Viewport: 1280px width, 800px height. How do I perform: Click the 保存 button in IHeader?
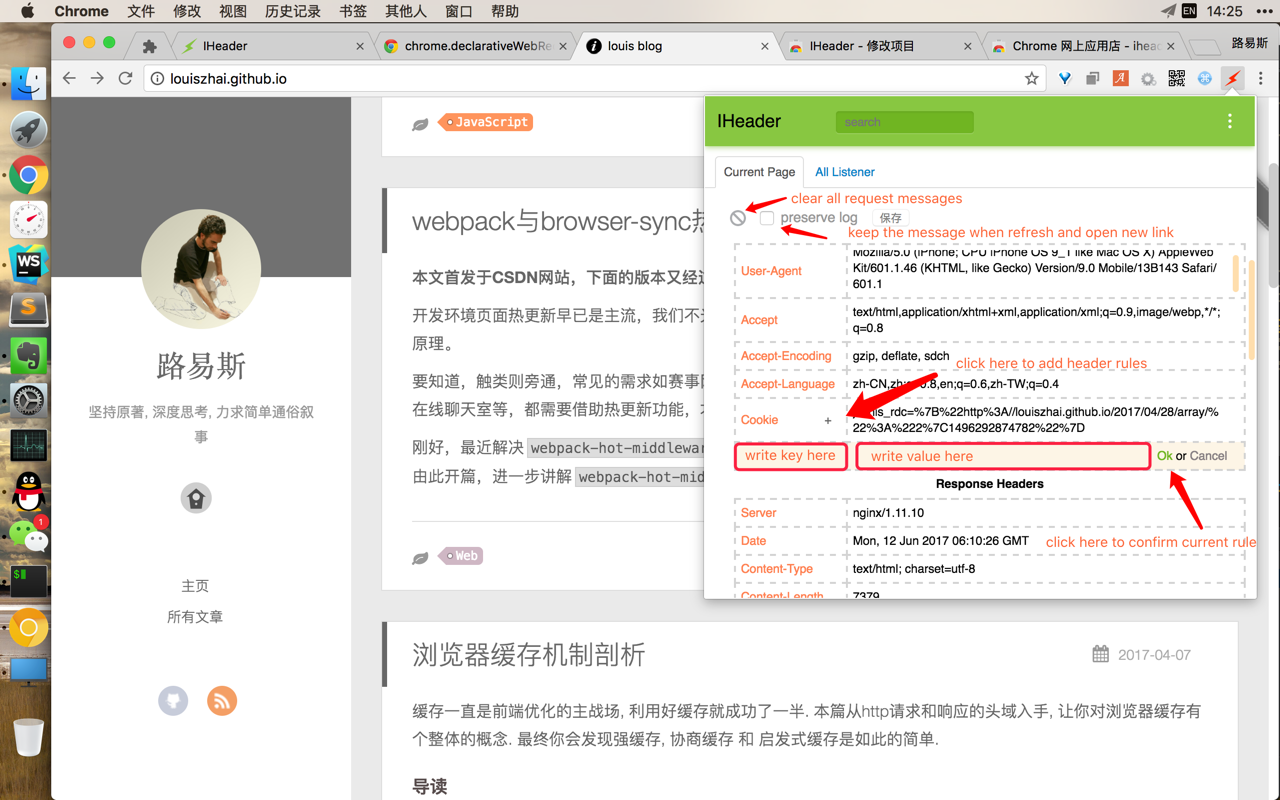click(890, 218)
